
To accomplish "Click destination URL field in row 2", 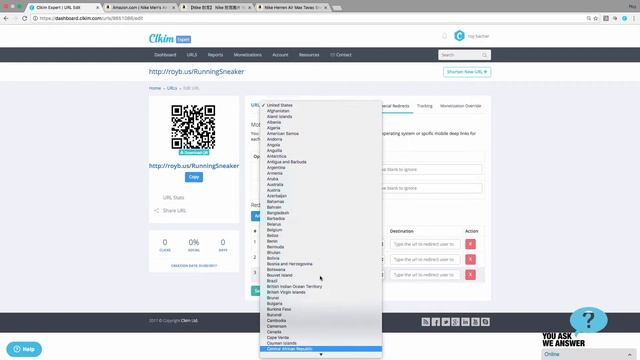I will click(425, 260).
